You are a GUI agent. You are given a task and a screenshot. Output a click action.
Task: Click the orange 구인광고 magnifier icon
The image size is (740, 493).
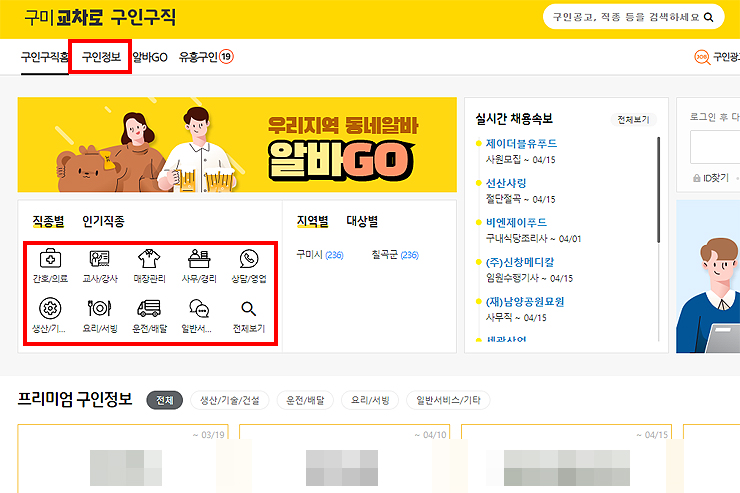(x=702, y=57)
